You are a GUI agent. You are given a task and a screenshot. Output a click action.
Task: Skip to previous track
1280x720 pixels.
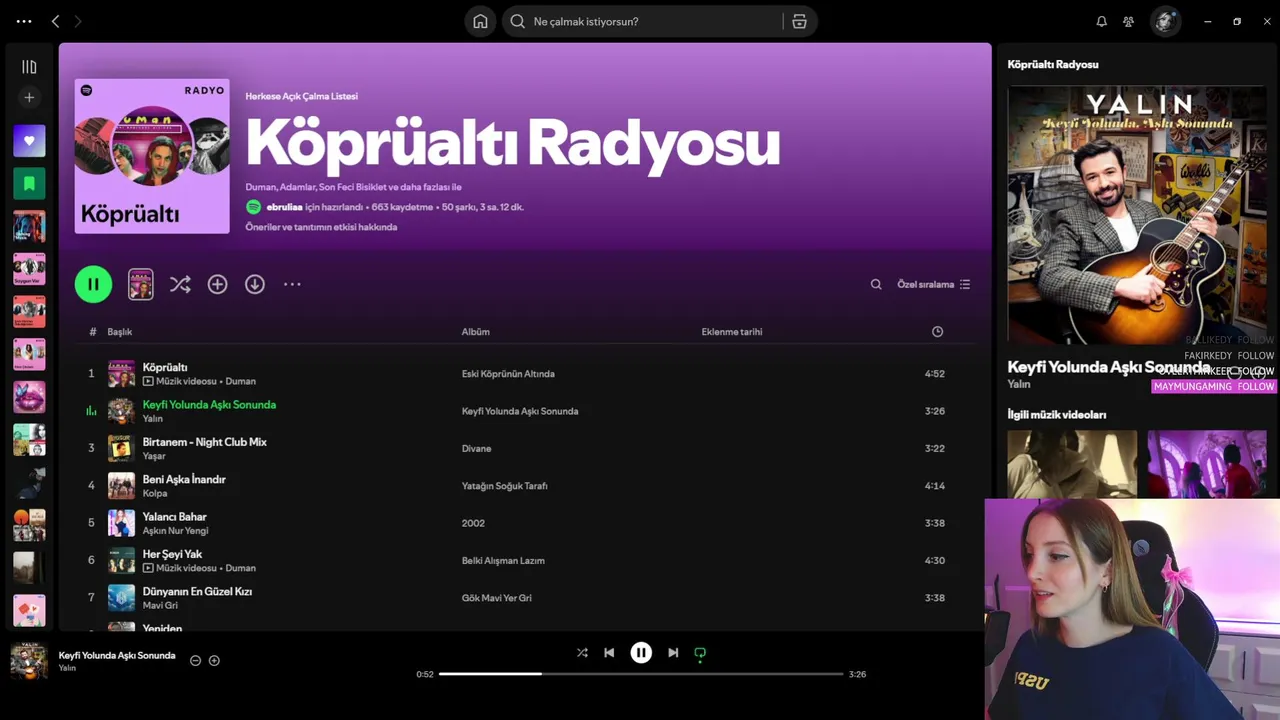pos(609,652)
